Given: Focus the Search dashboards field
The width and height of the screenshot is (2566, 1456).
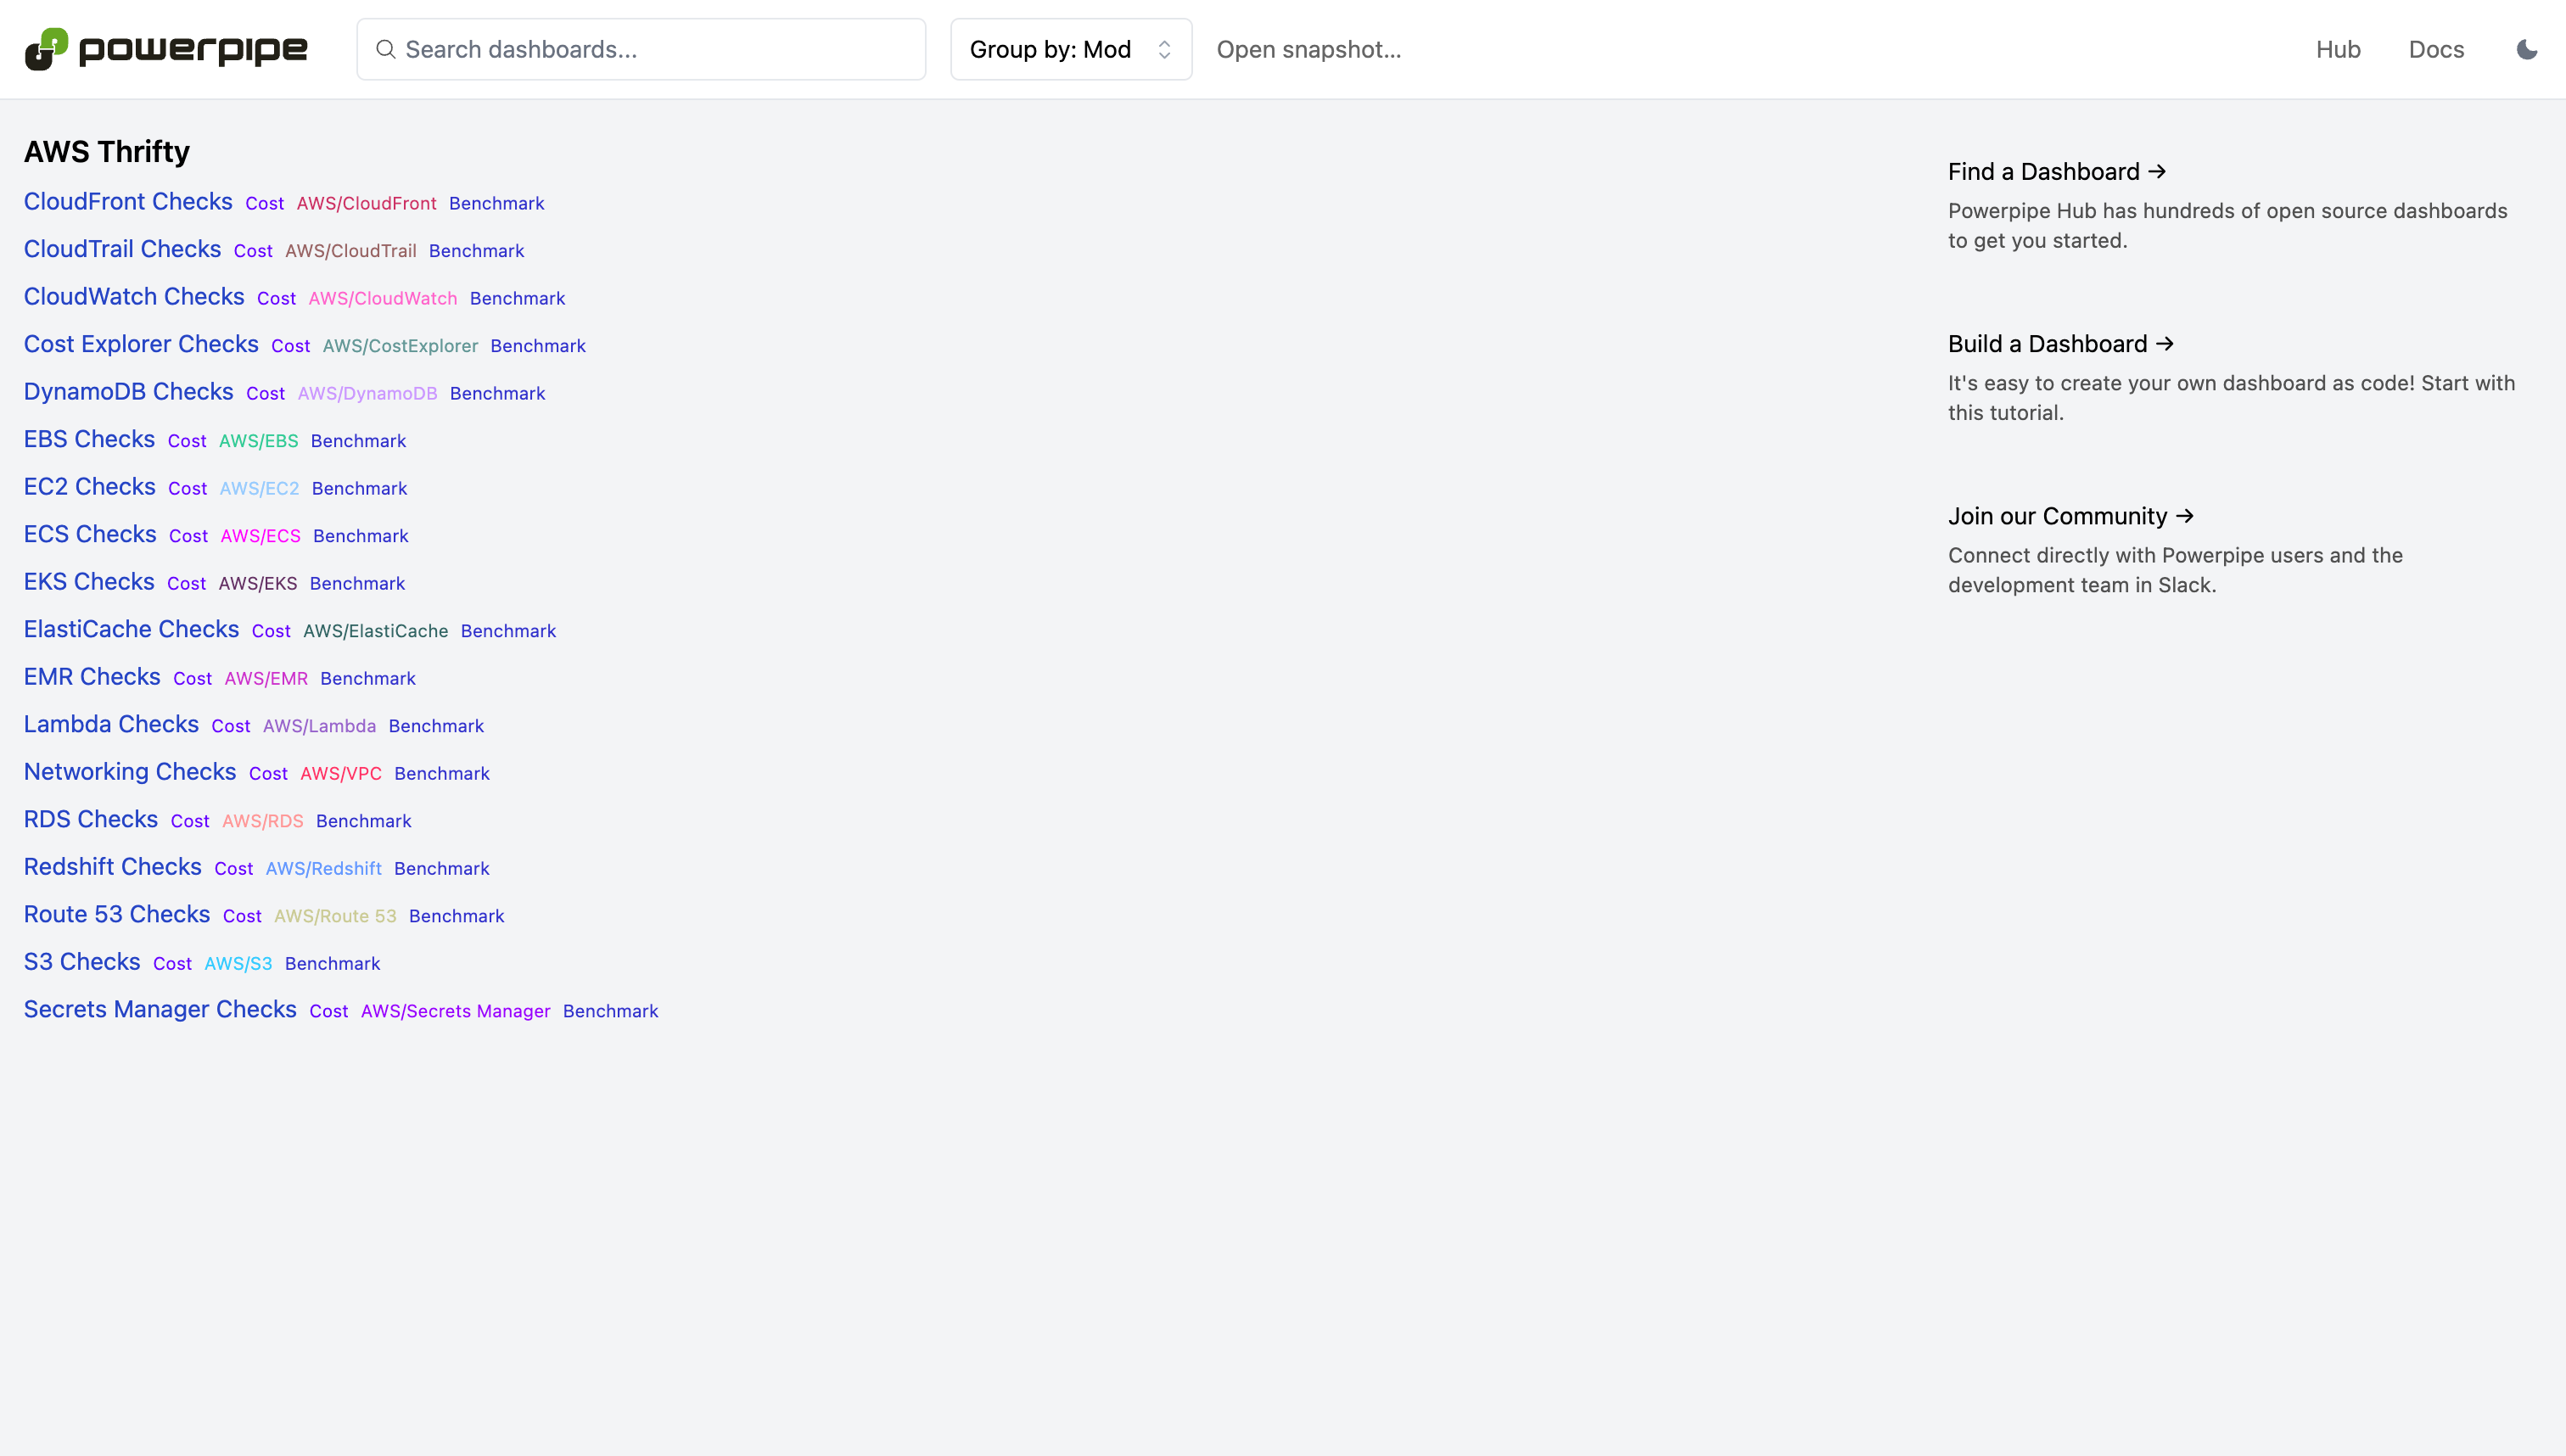Looking at the screenshot, I should pos(660,49).
